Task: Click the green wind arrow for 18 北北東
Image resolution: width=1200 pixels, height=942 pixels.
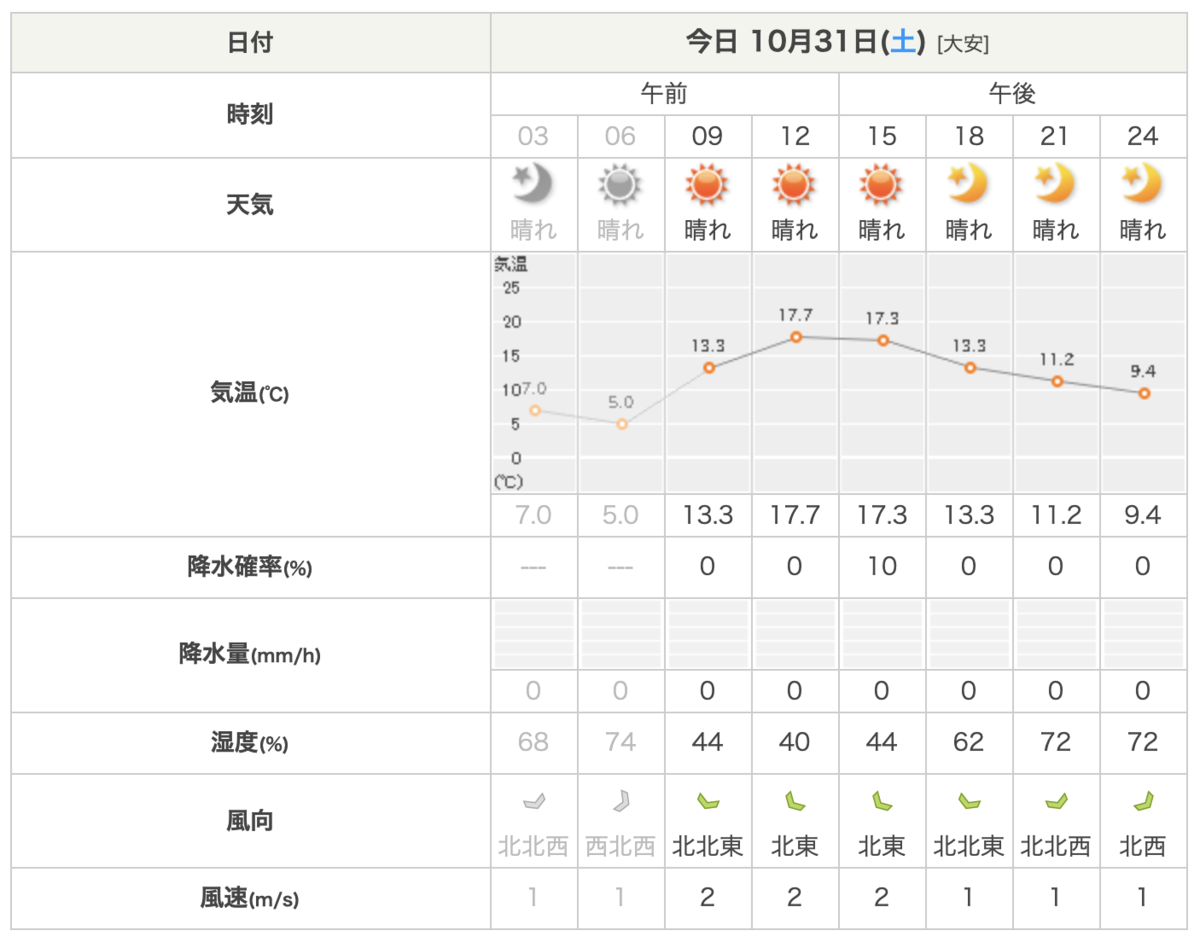Action: (x=968, y=800)
